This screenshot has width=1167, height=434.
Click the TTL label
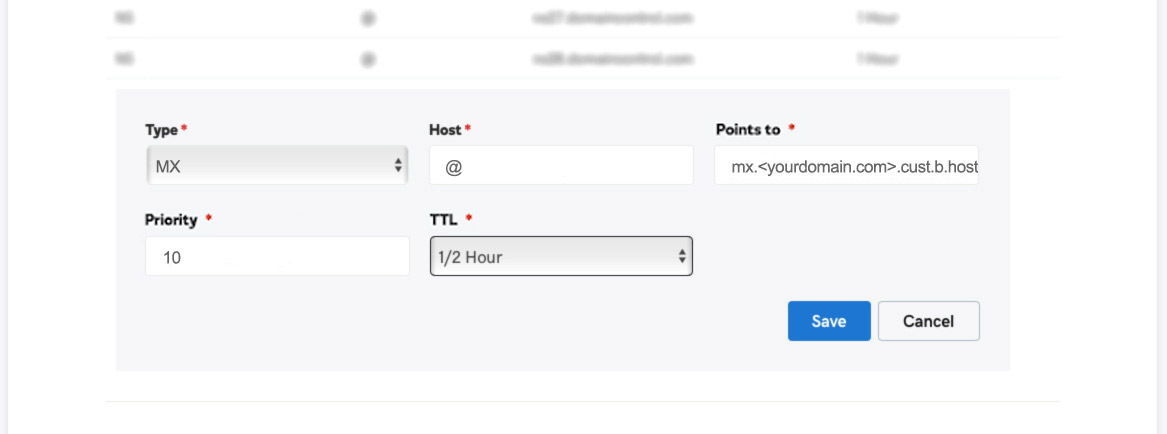tap(443, 220)
